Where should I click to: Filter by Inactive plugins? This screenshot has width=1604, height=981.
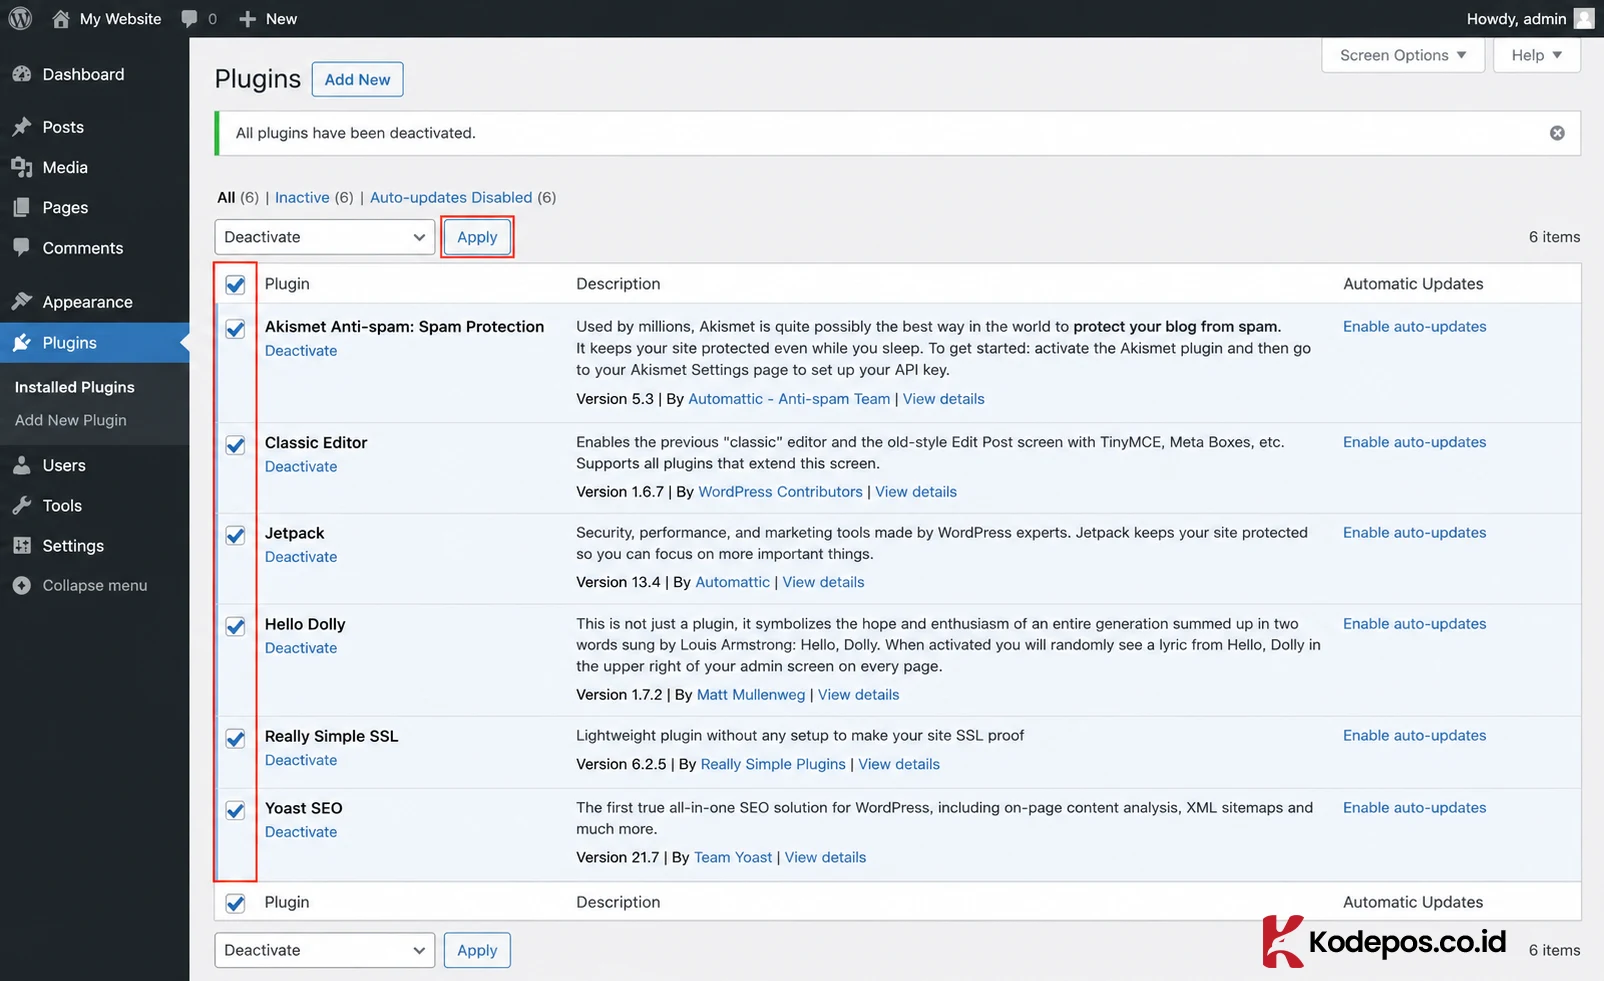tap(302, 197)
